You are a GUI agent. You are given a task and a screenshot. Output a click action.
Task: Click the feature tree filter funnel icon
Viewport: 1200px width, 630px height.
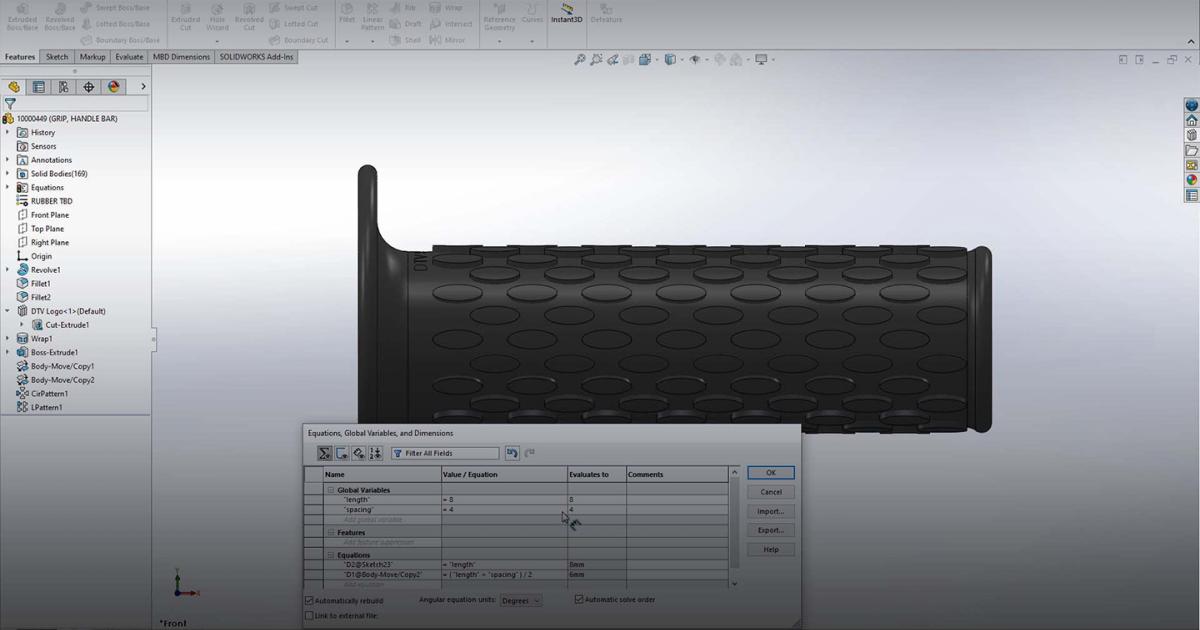[10, 103]
